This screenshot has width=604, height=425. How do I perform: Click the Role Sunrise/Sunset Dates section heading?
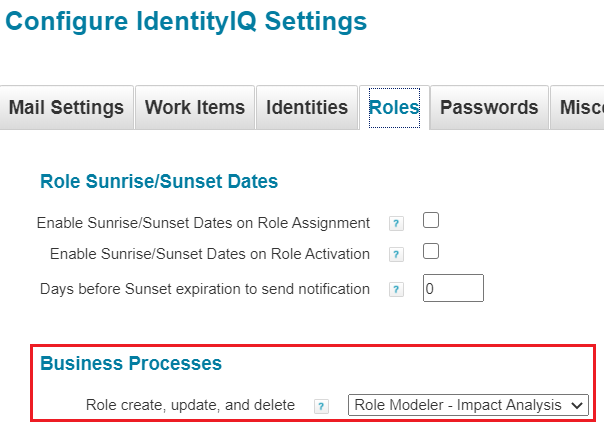[x=158, y=182]
